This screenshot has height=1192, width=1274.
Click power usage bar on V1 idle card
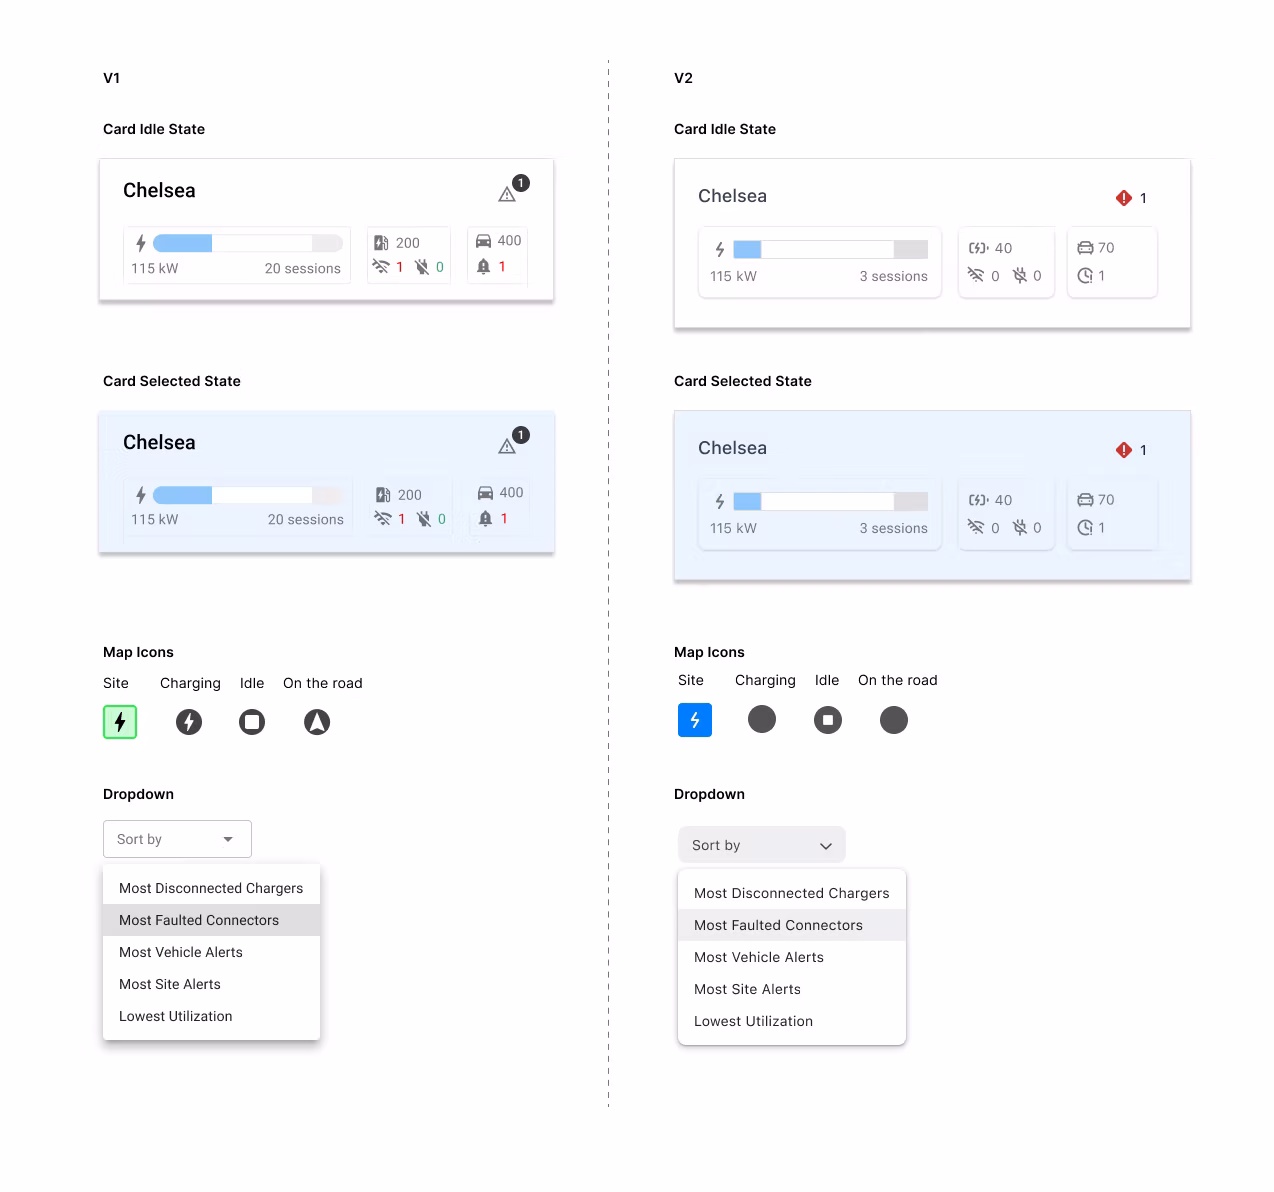[248, 243]
